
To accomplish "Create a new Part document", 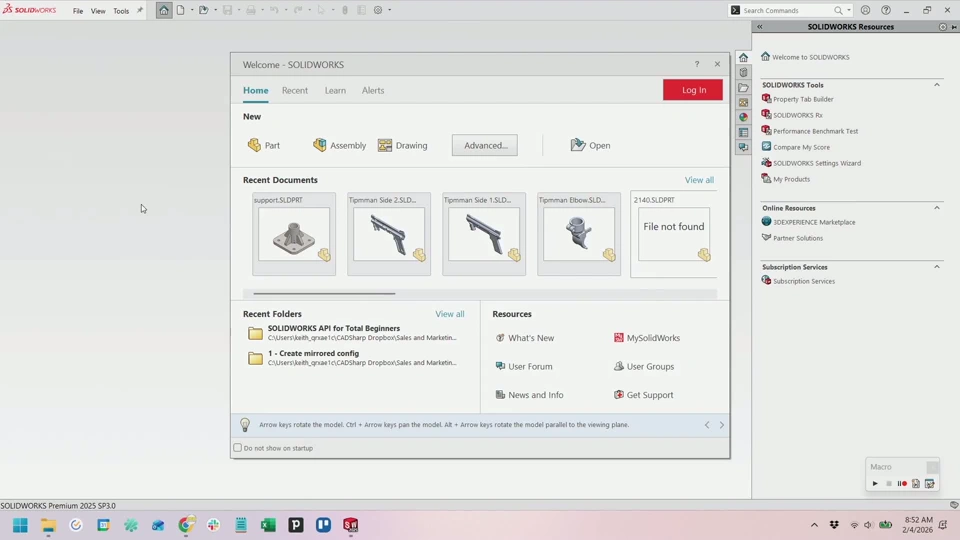I will click(264, 145).
